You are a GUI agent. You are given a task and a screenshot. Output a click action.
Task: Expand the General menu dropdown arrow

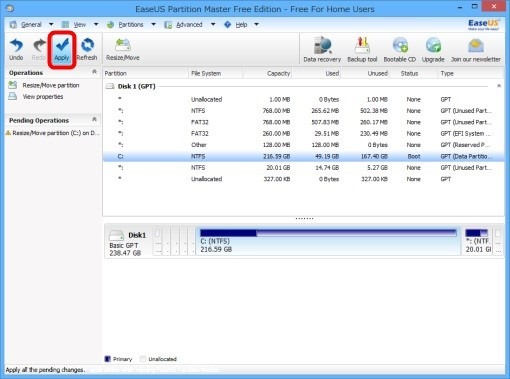[51, 24]
